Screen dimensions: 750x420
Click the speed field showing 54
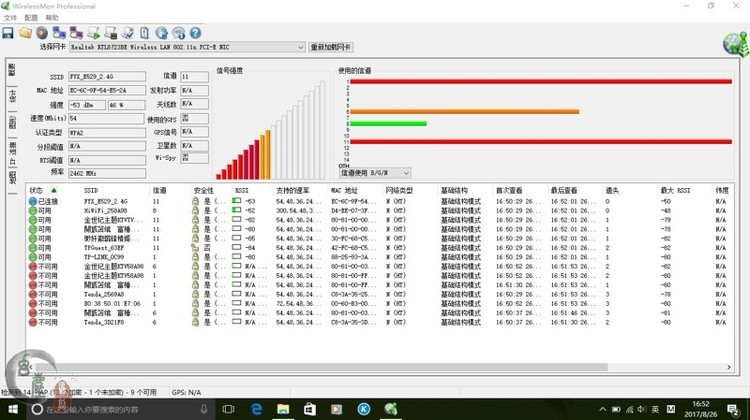pyautogui.click(x=106, y=118)
